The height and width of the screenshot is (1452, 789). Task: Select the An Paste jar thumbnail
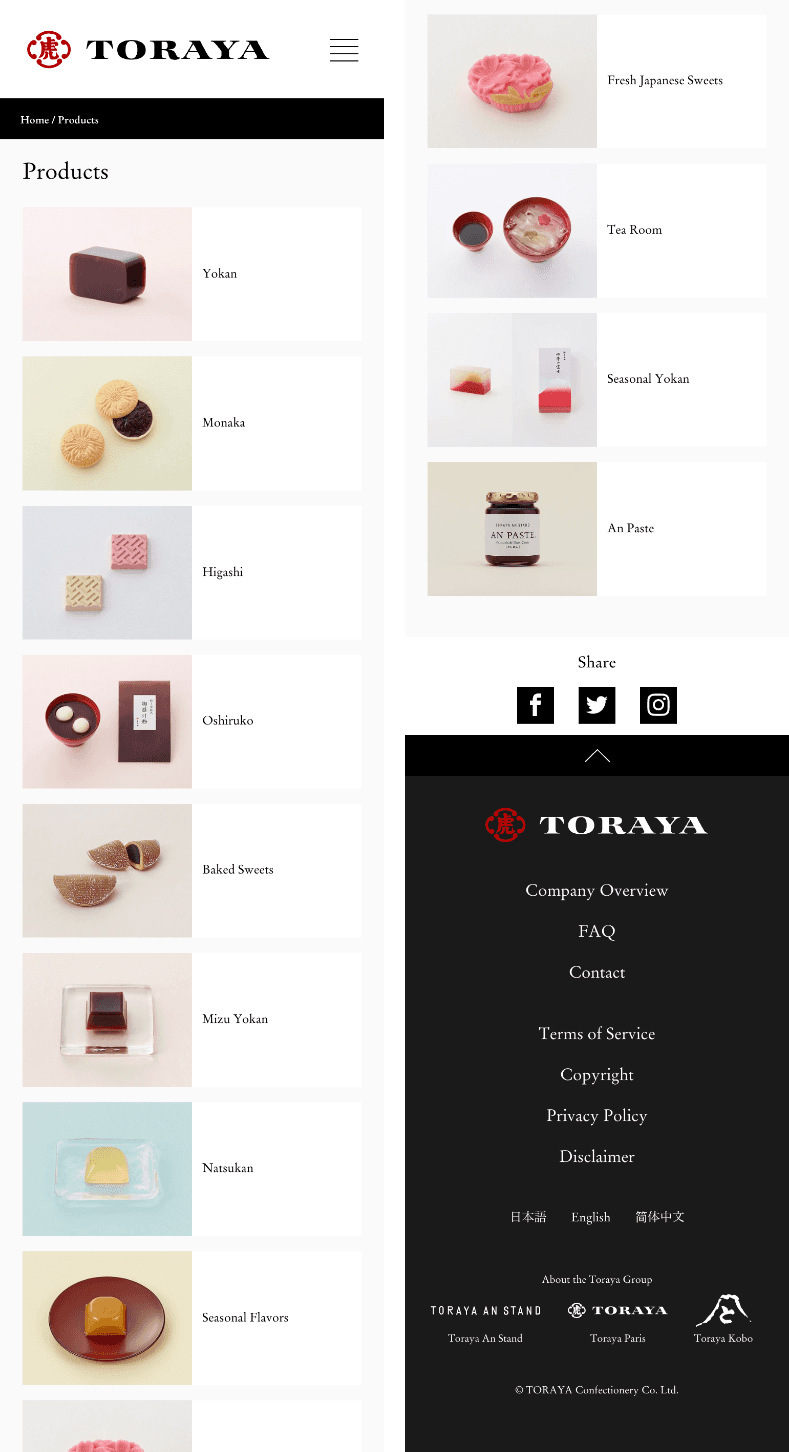pyautogui.click(x=512, y=529)
